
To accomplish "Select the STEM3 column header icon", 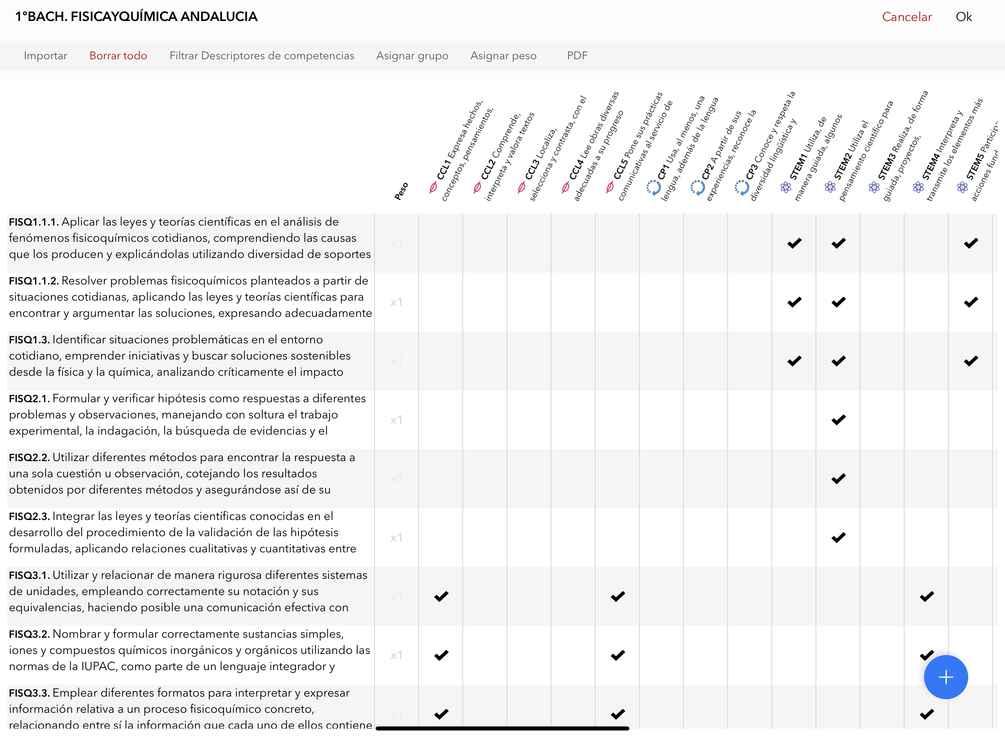I will click(874, 187).
